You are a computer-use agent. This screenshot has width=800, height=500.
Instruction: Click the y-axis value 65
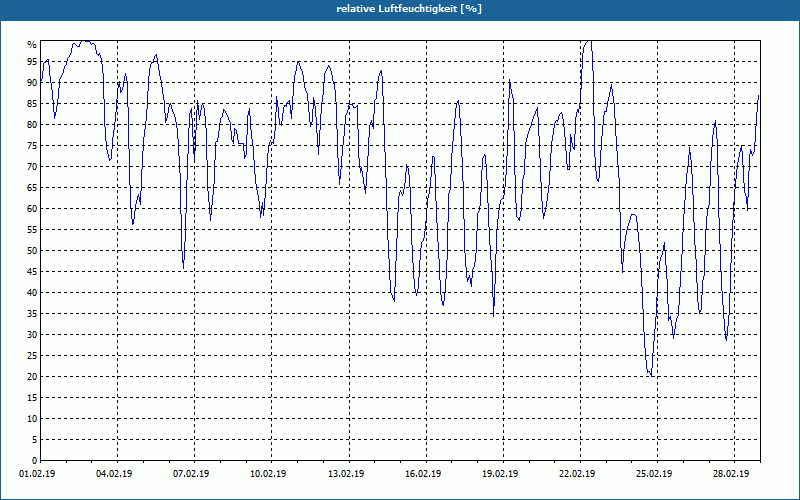point(32,188)
